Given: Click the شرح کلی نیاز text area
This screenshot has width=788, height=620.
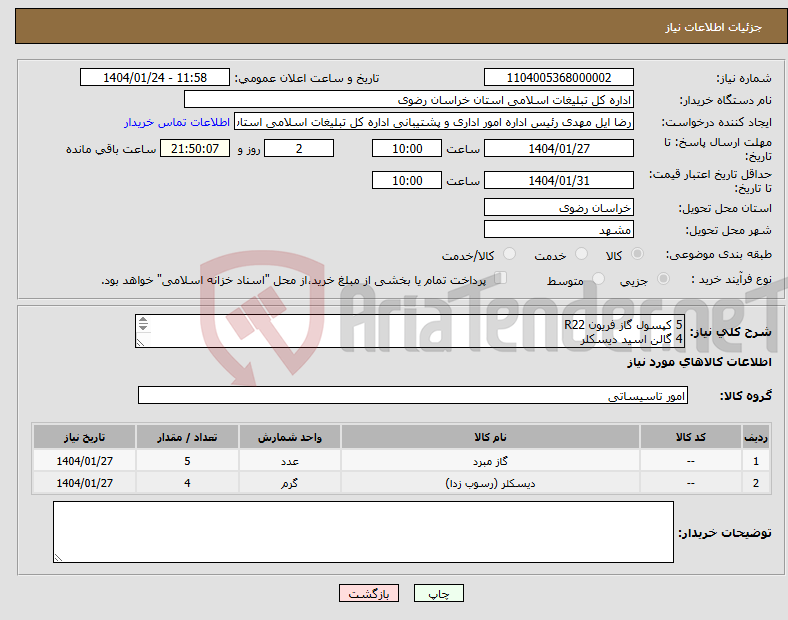Looking at the screenshot, I should pos(410,331).
